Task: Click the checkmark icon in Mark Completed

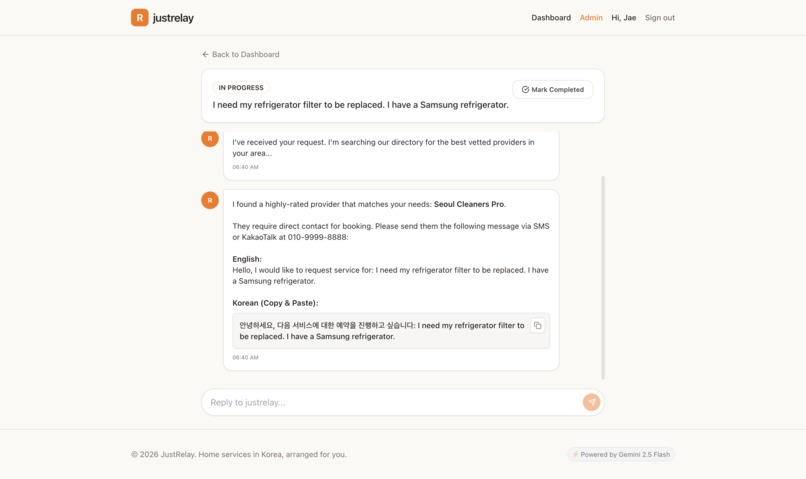Action: (x=525, y=89)
